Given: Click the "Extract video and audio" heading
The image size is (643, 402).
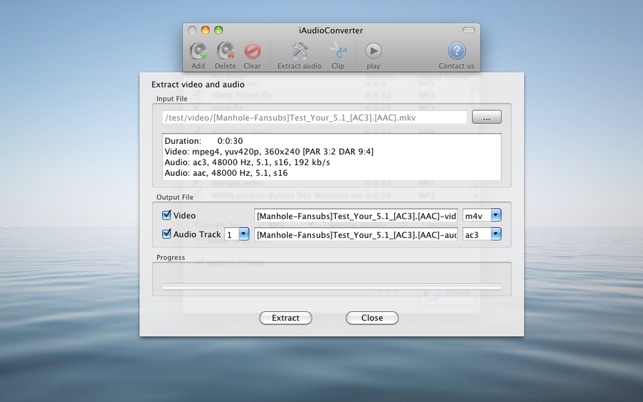Looking at the screenshot, I should [198, 85].
